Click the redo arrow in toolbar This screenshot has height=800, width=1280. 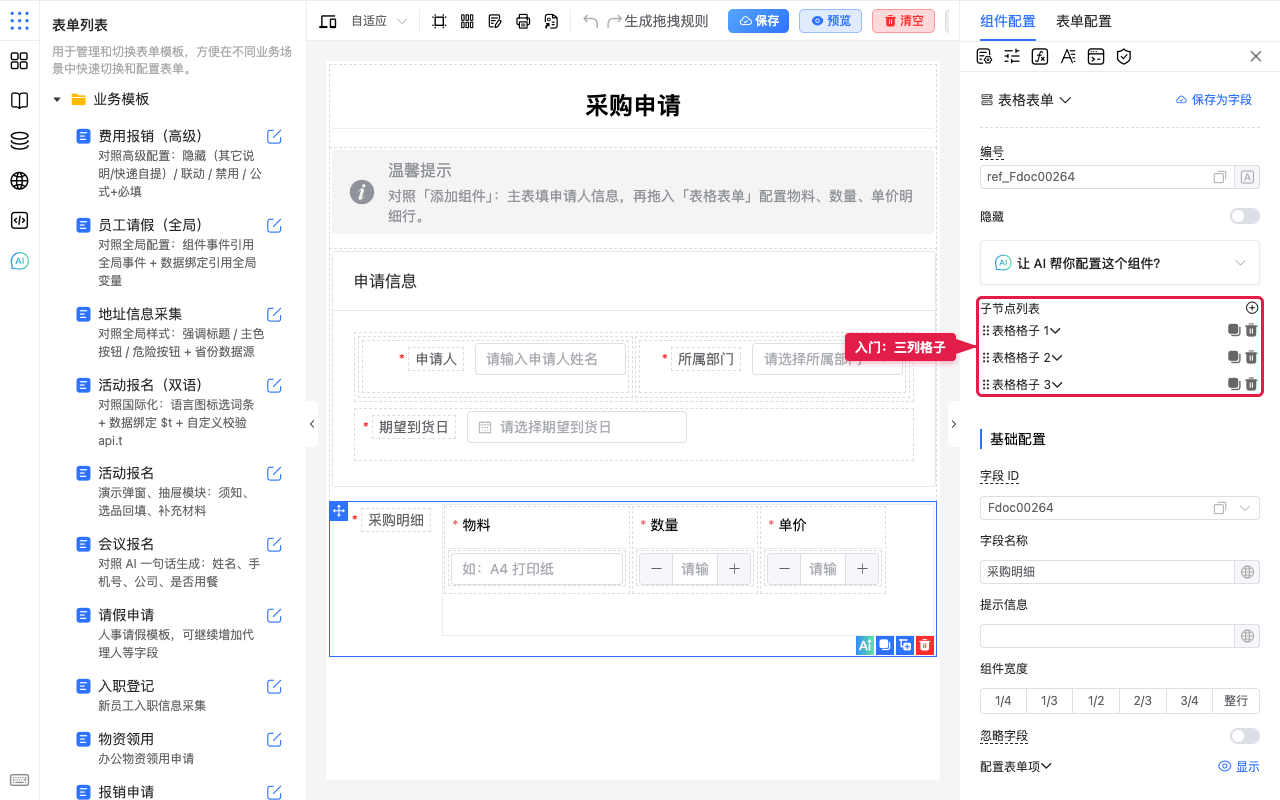pos(614,21)
